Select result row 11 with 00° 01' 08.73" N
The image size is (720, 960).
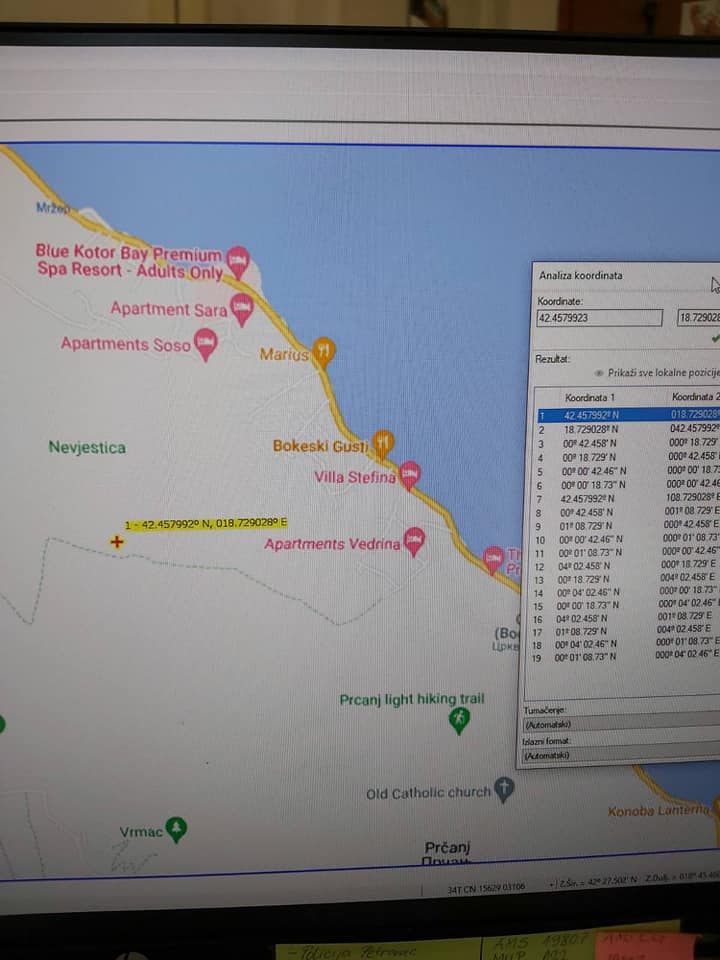tap(626, 552)
